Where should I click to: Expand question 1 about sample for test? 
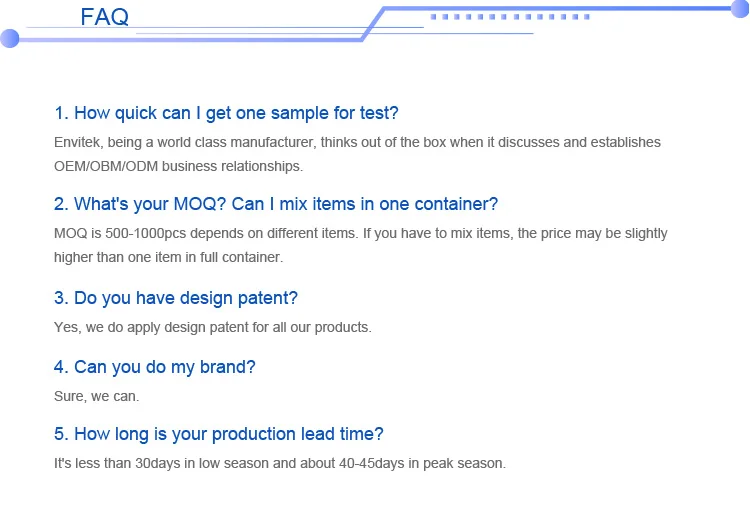(226, 113)
